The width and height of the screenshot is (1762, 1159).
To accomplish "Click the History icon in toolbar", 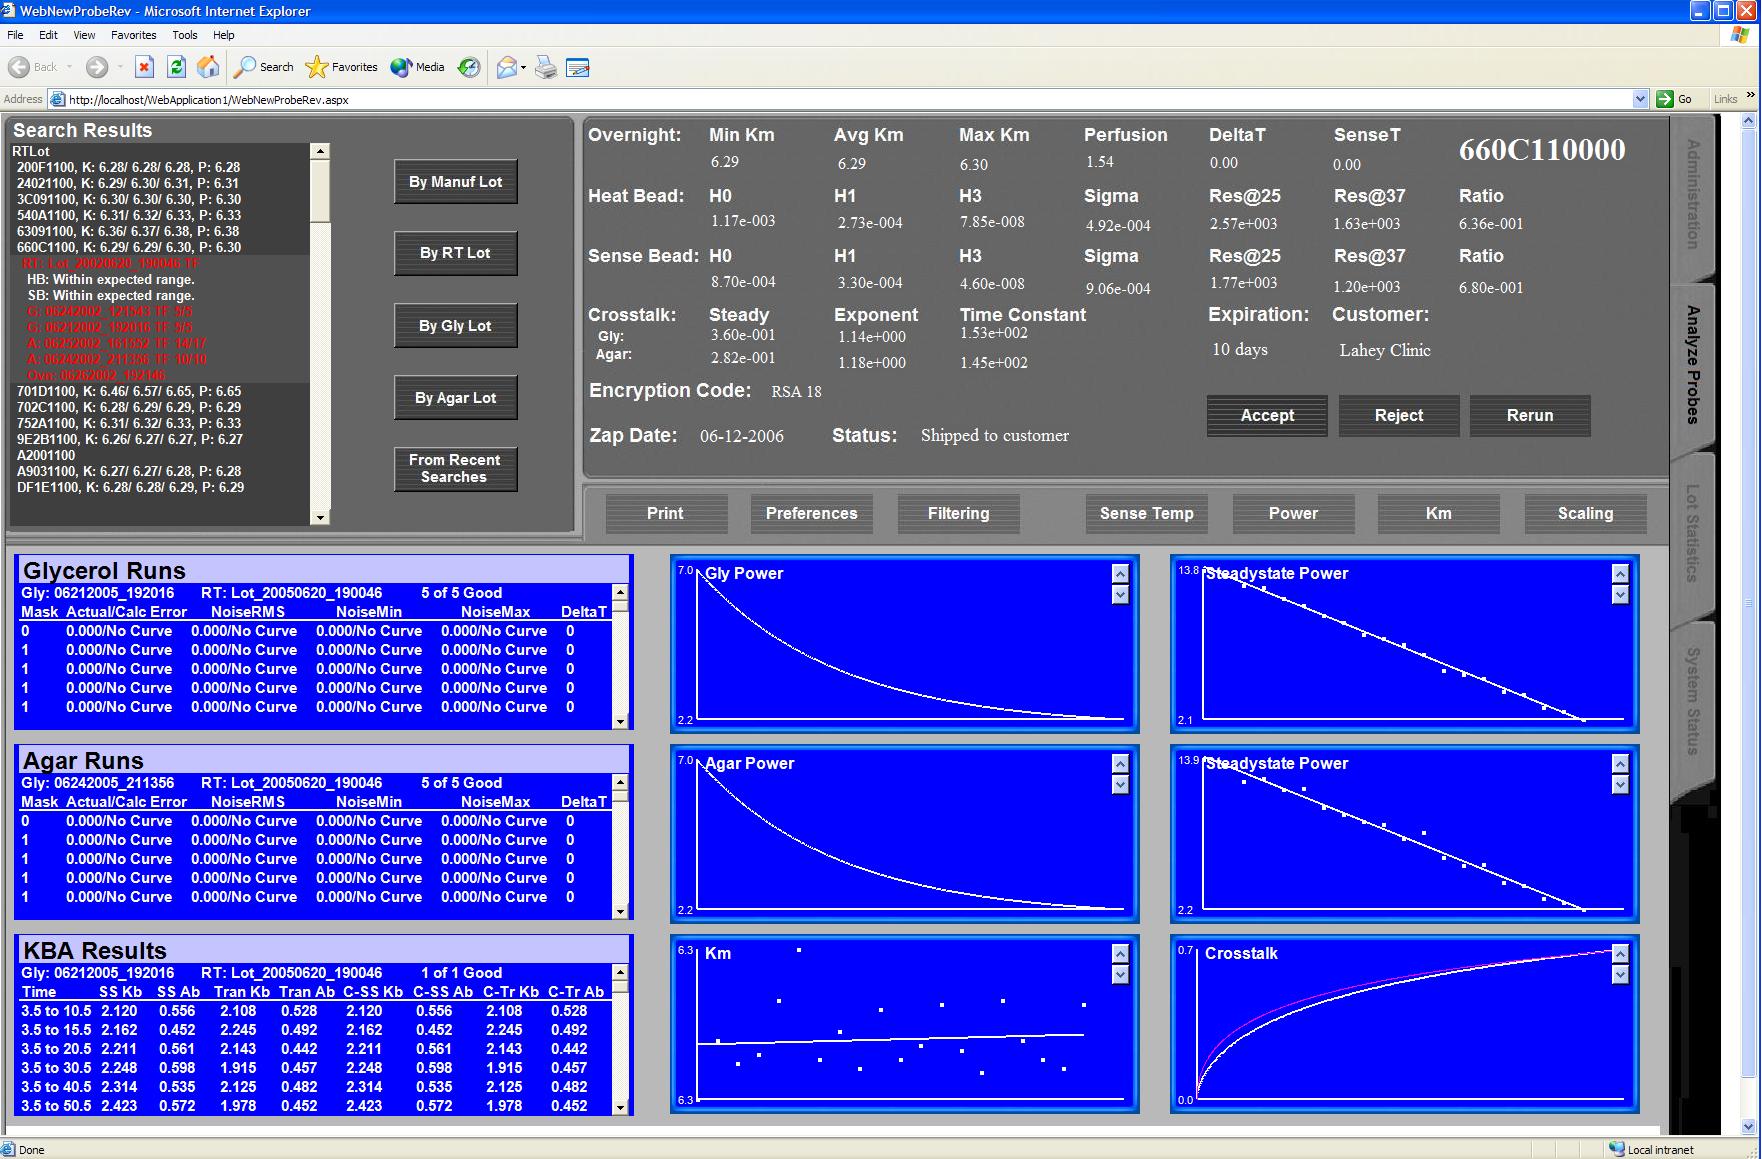I will point(469,67).
